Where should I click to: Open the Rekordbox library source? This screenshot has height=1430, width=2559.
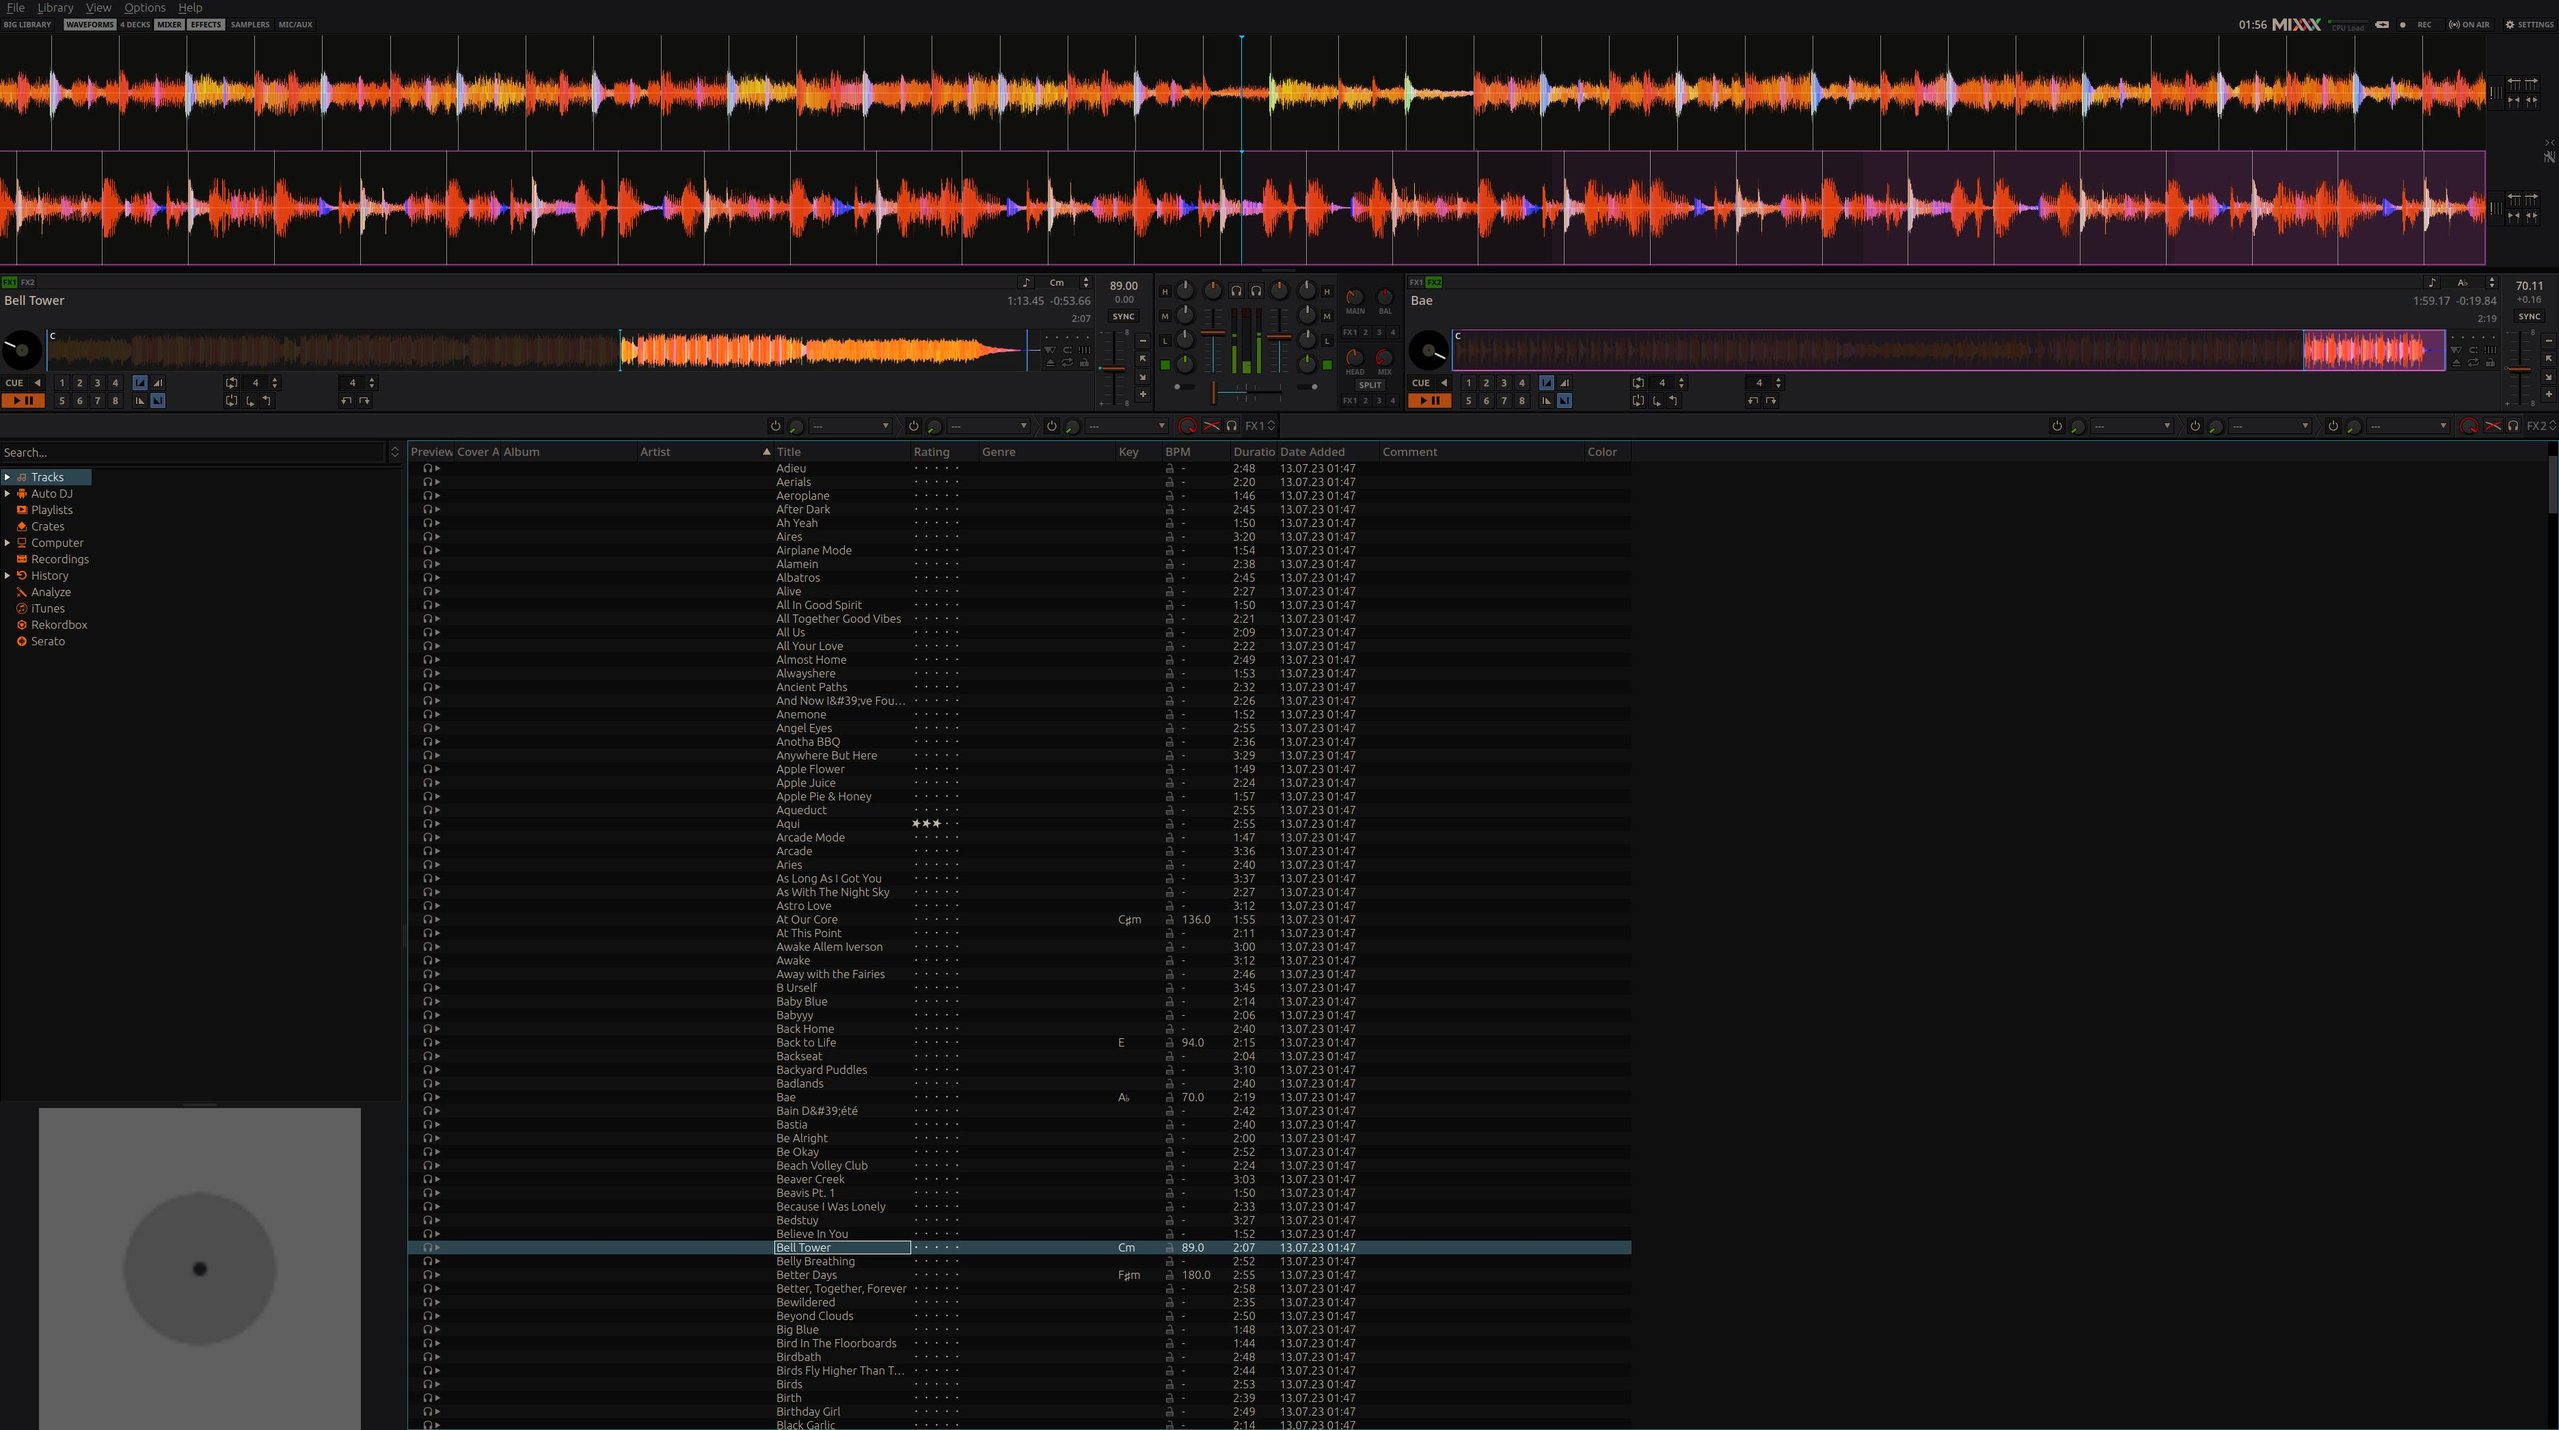(58, 625)
